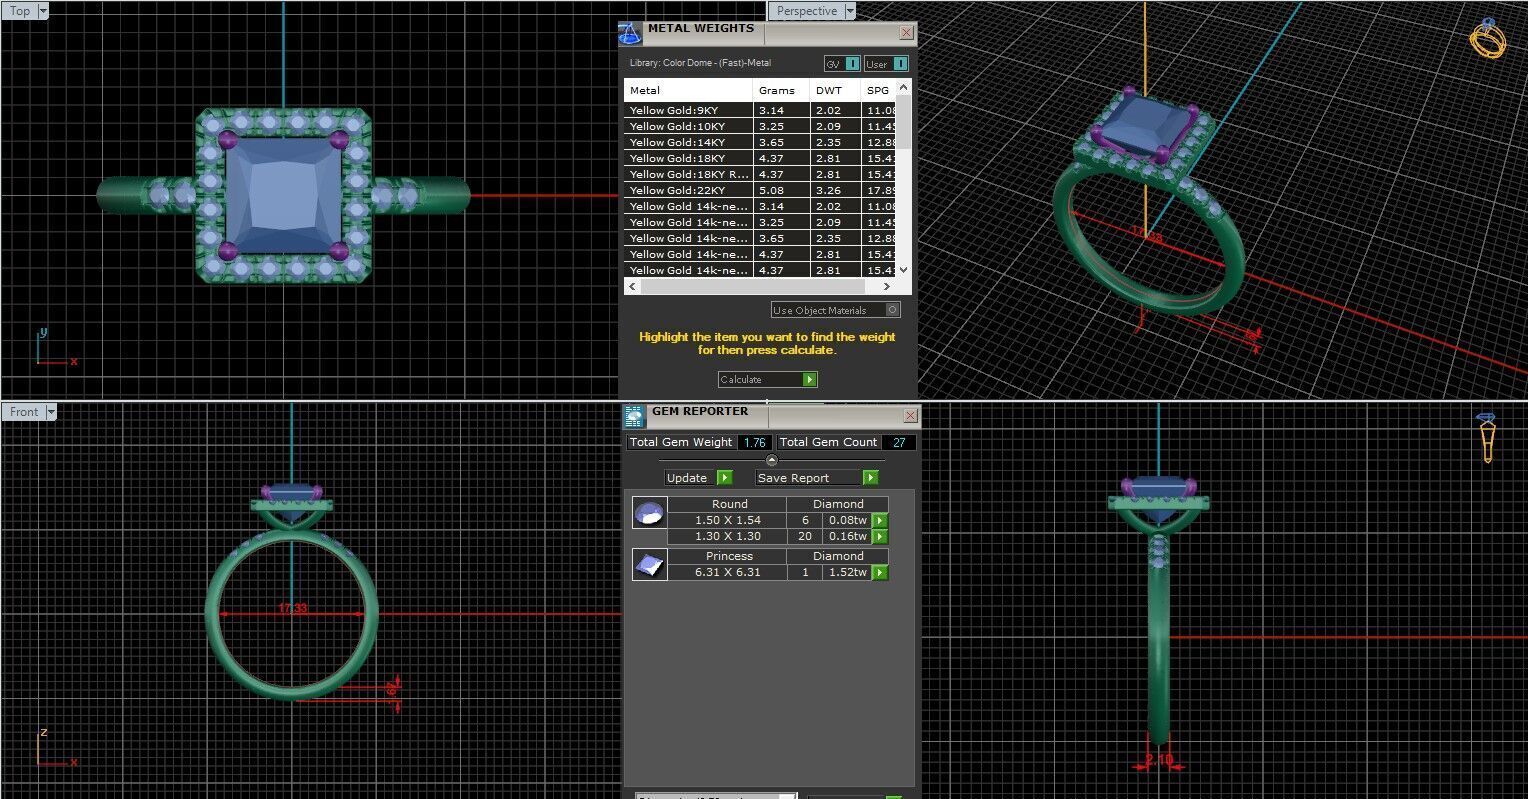The width and height of the screenshot is (1528, 799).
Task: Click the gem pendant icon in side viewport
Action: pyautogui.click(x=1487, y=437)
